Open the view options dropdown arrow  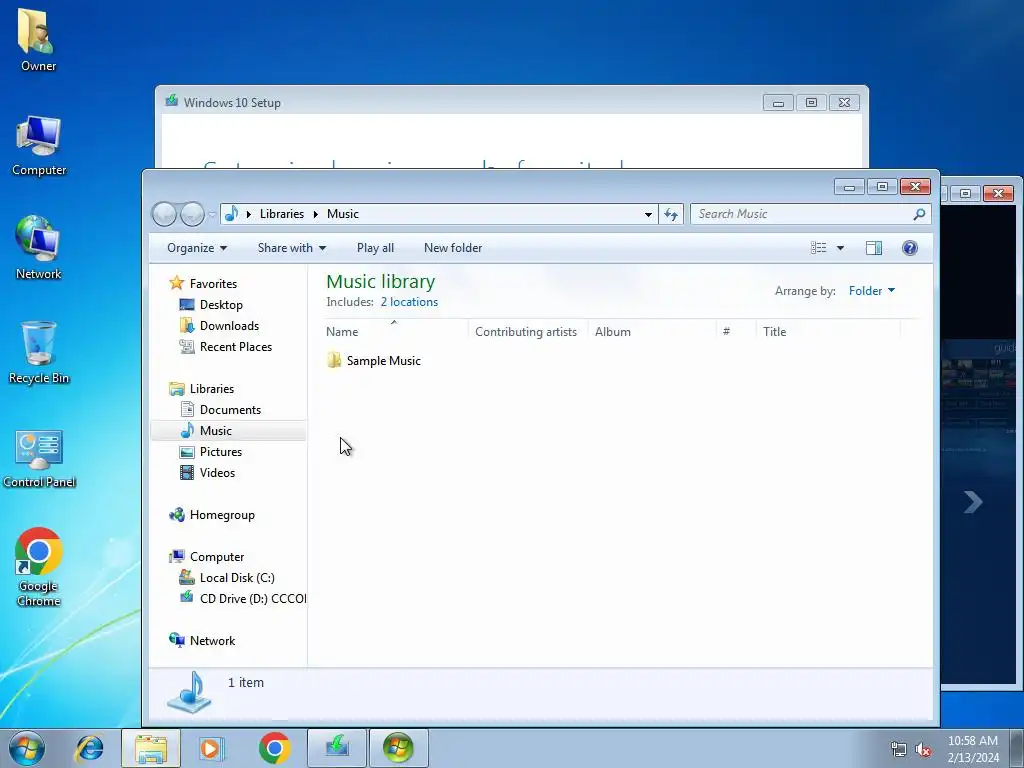coord(840,248)
